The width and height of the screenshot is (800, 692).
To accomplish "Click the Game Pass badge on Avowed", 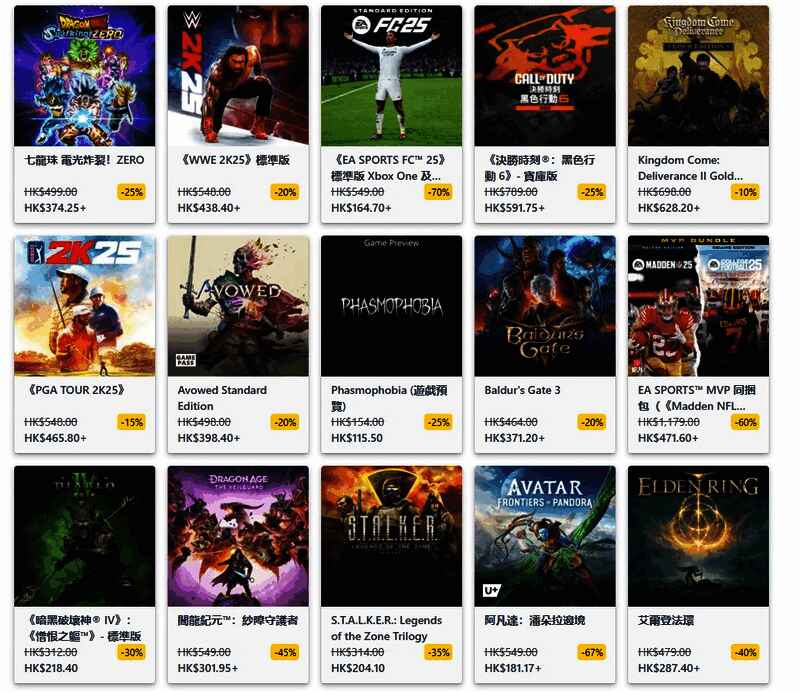I will 186,360.
